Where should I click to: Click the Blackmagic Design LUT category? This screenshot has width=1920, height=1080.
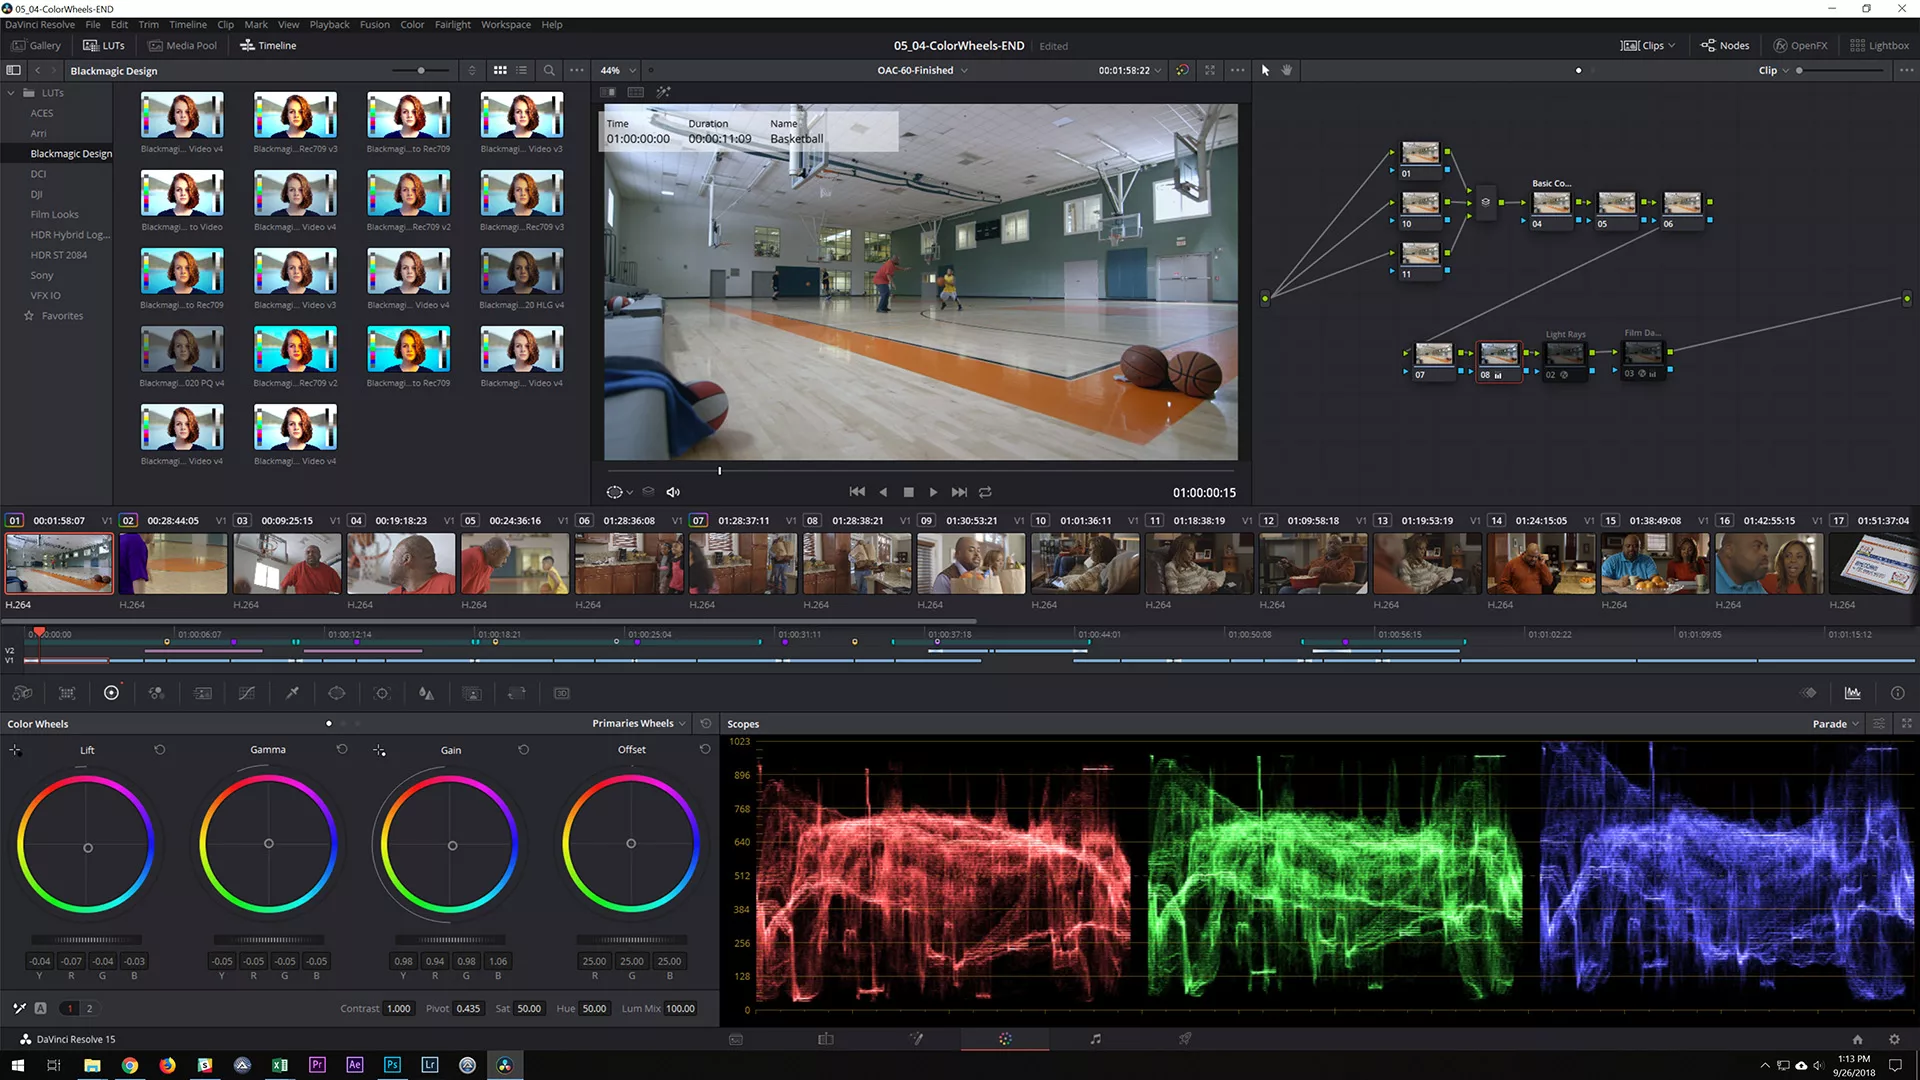coord(70,153)
